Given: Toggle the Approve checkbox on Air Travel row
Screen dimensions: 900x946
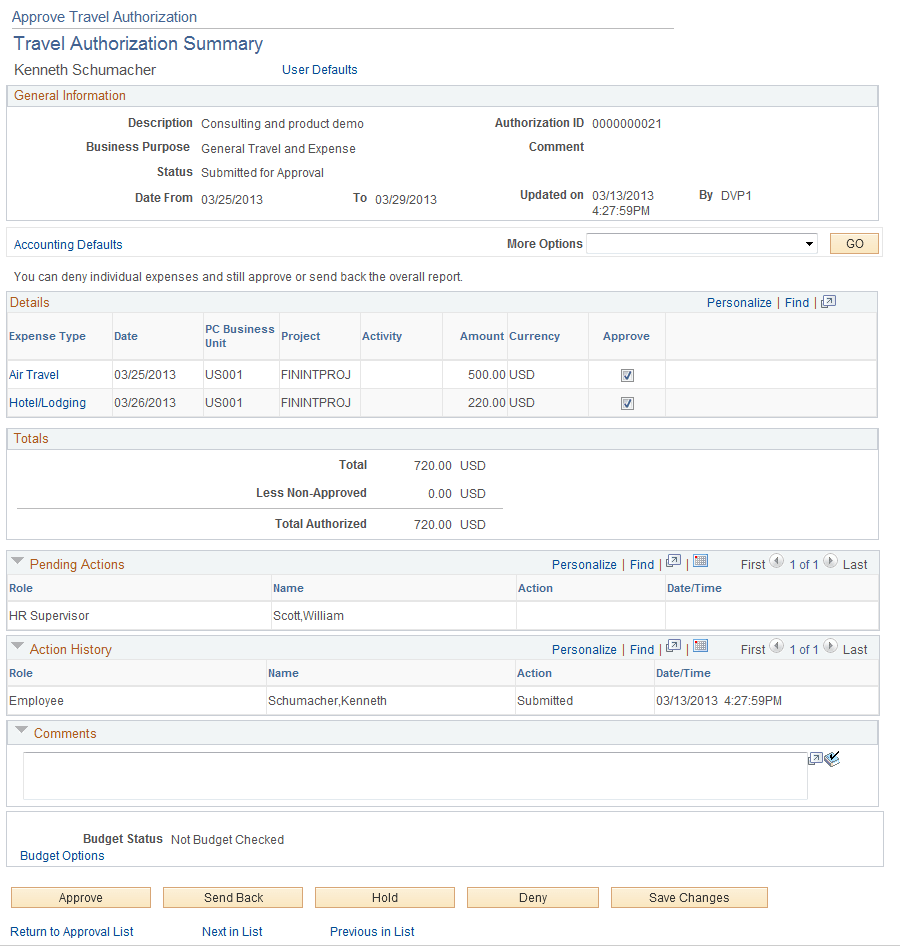Looking at the screenshot, I should click(627, 375).
